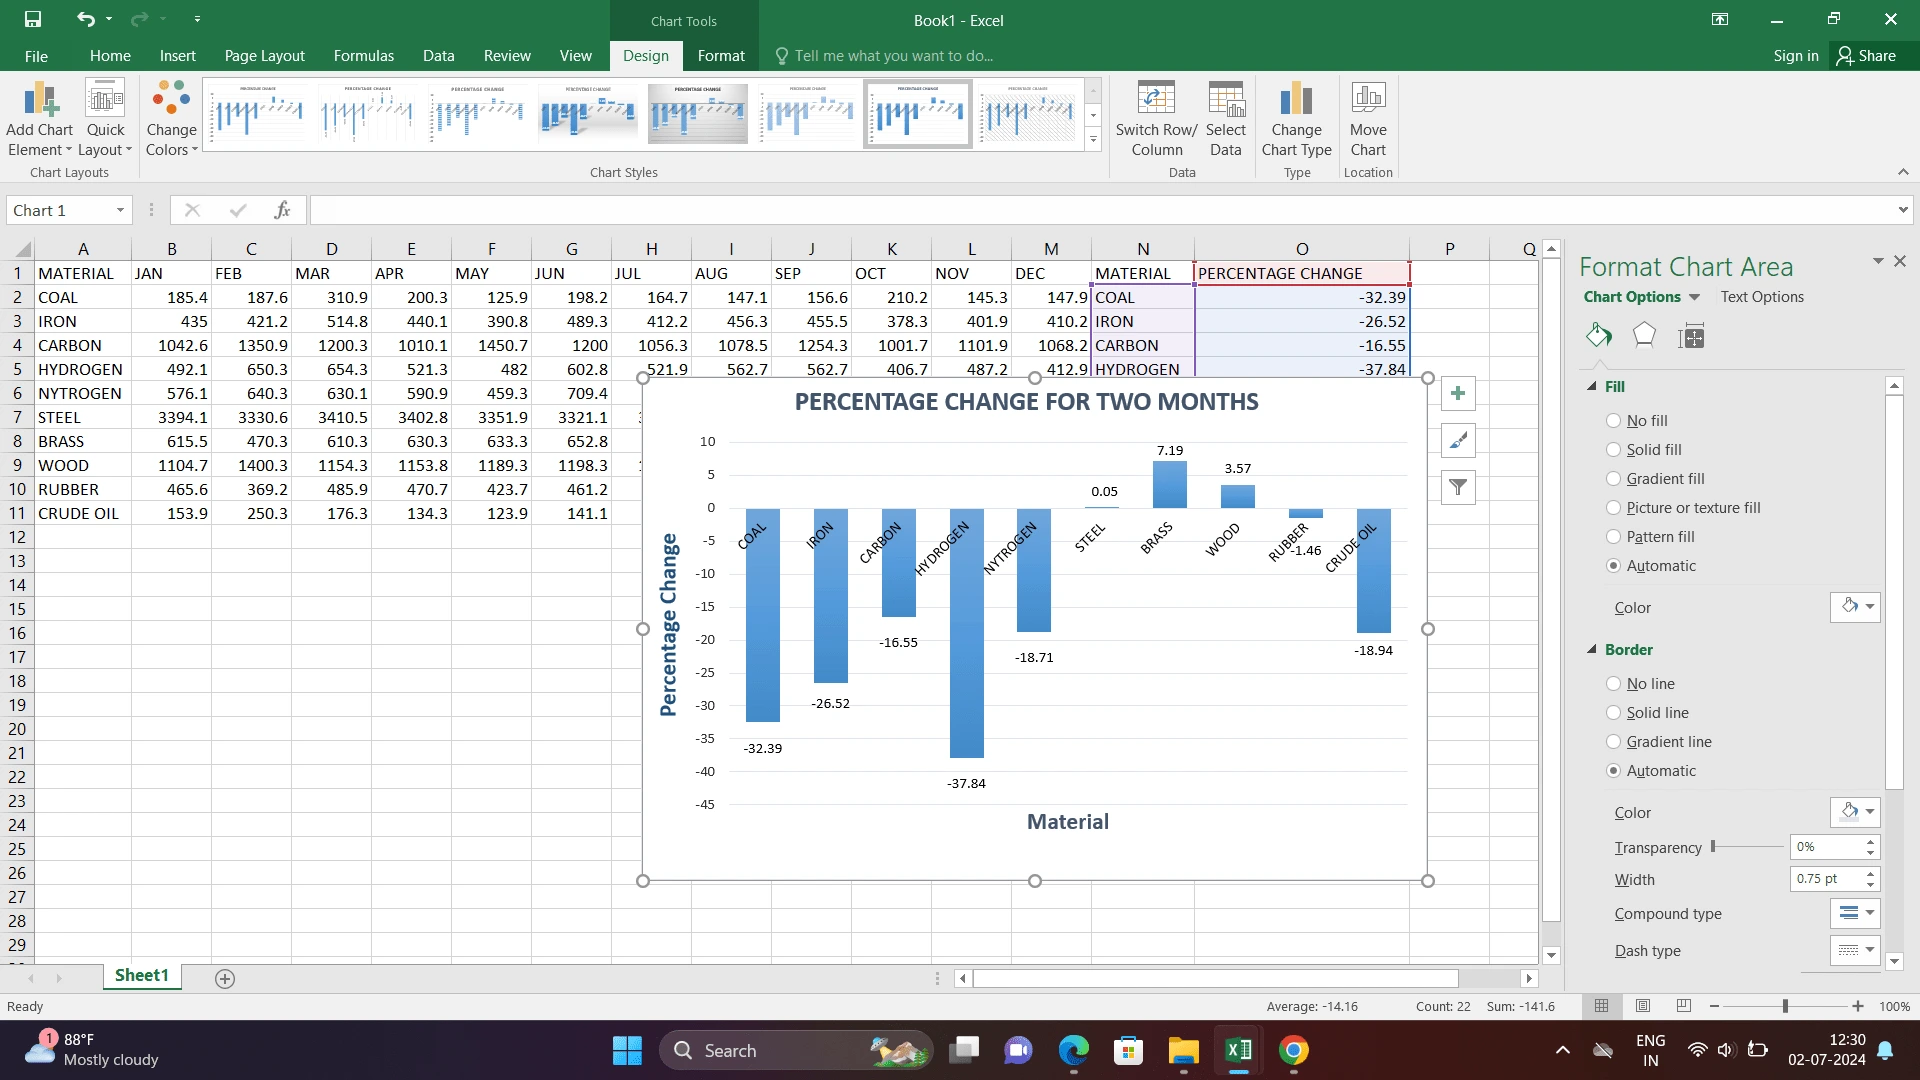Click the Switch Row/Column icon

[1156, 100]
